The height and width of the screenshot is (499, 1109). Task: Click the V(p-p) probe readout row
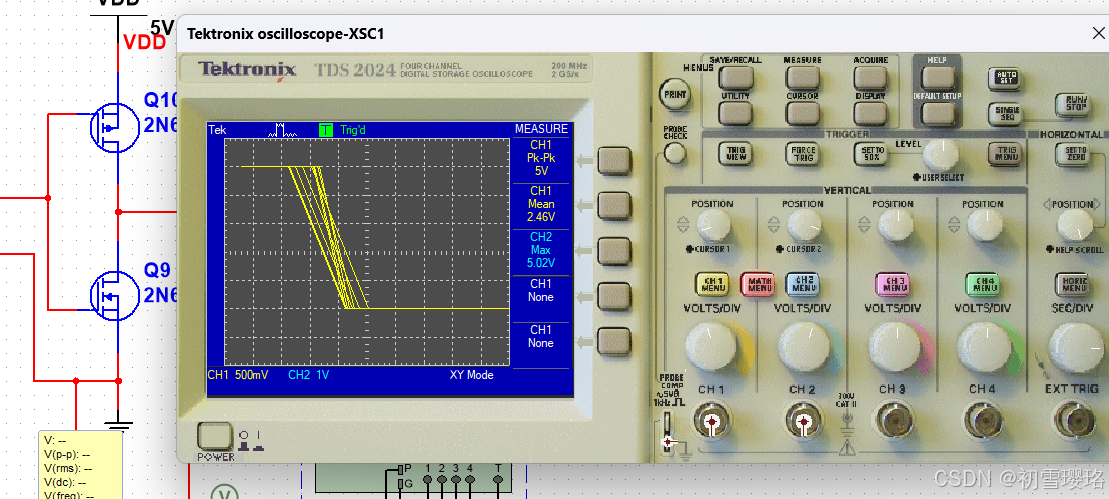pos(66,454)
